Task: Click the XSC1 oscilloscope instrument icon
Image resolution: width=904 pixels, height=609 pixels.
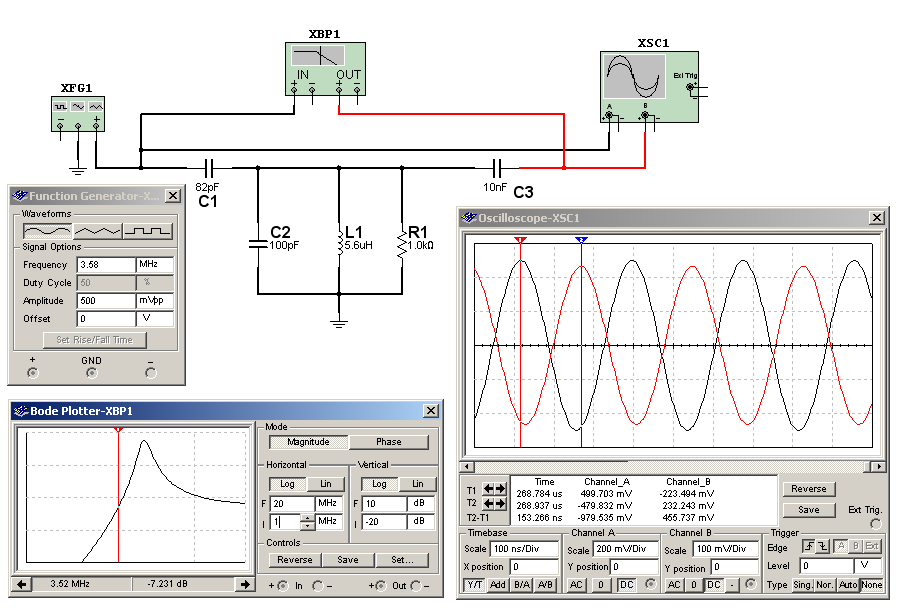Action: coord(648,85)
